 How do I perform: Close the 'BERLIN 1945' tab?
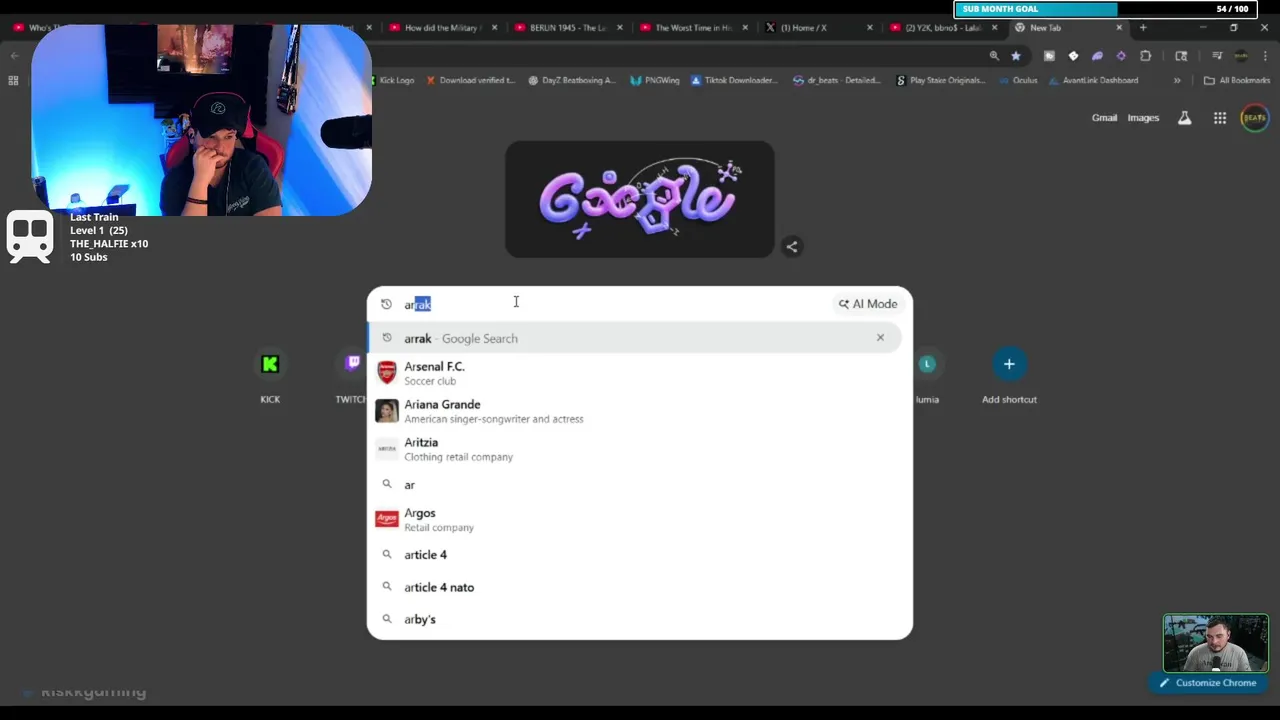[619, 28]
